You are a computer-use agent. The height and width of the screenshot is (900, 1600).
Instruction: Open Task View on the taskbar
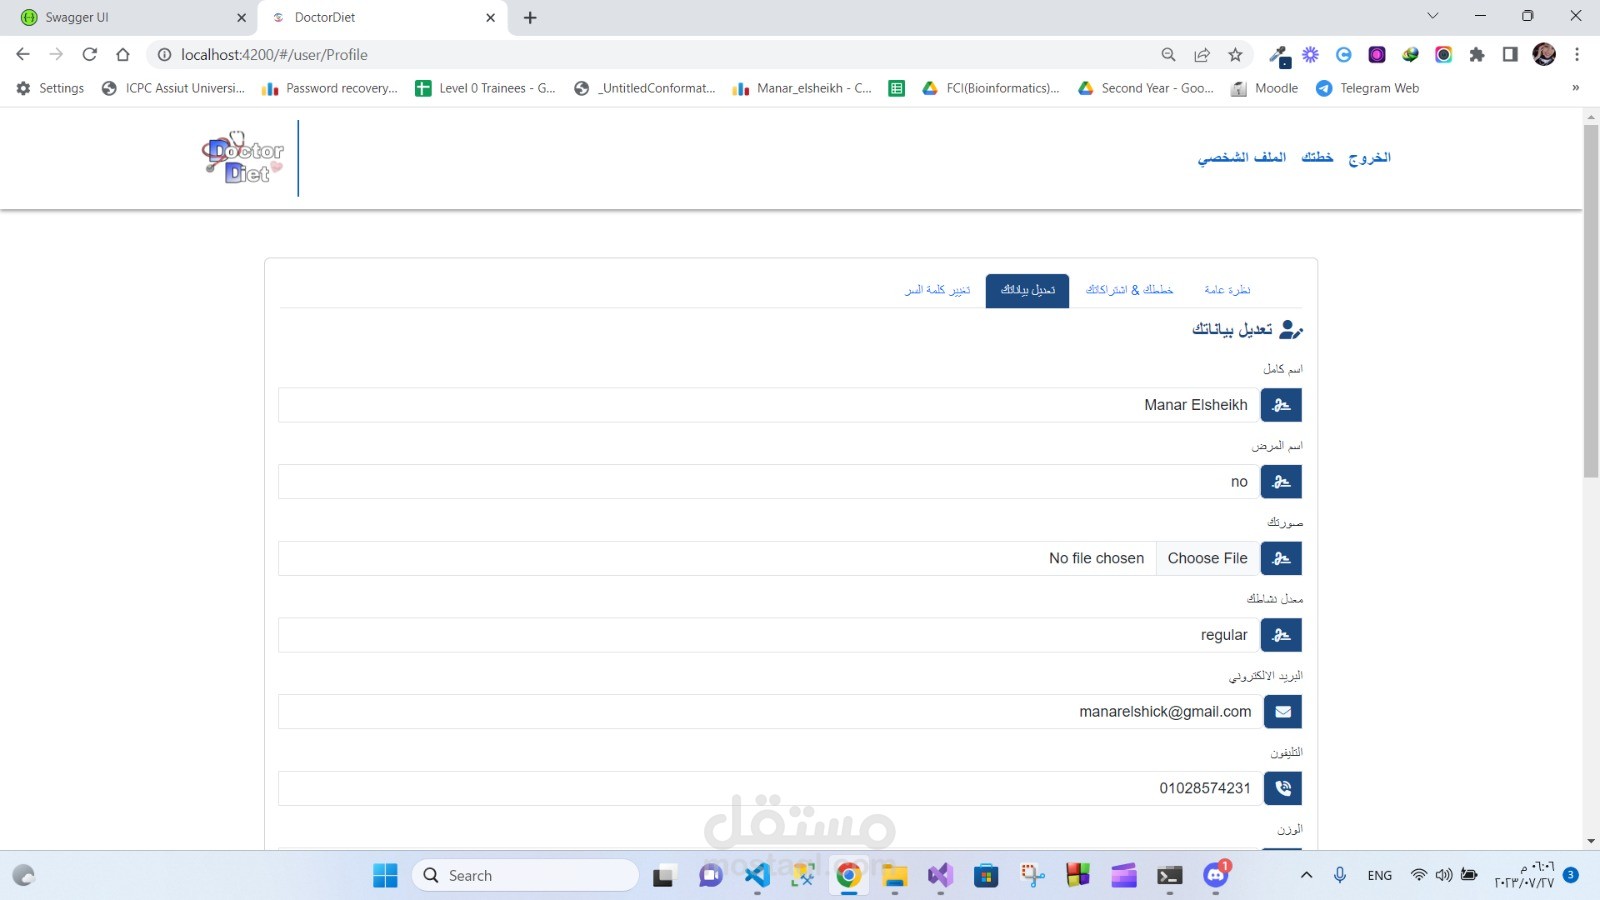pos(663,876)
